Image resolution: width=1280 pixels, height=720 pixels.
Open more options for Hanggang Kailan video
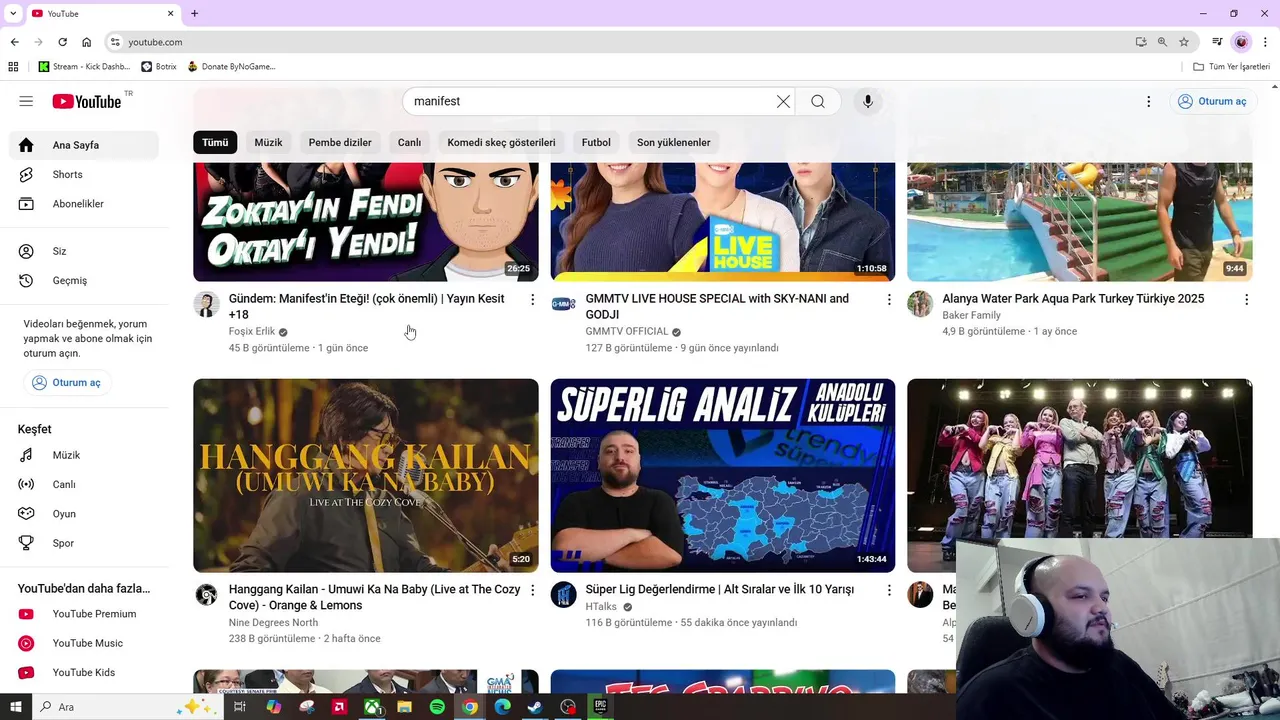coord(532,590)
